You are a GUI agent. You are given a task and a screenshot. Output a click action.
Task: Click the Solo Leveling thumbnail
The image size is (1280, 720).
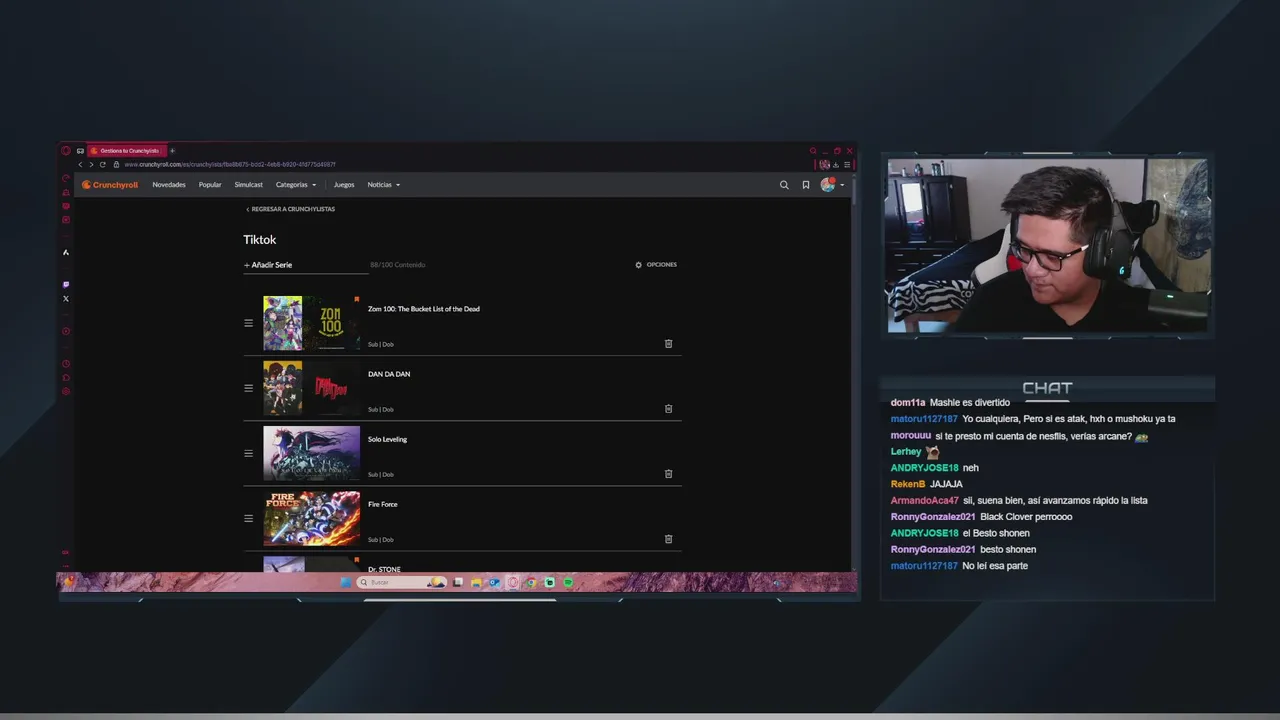(x=311, y=453)
